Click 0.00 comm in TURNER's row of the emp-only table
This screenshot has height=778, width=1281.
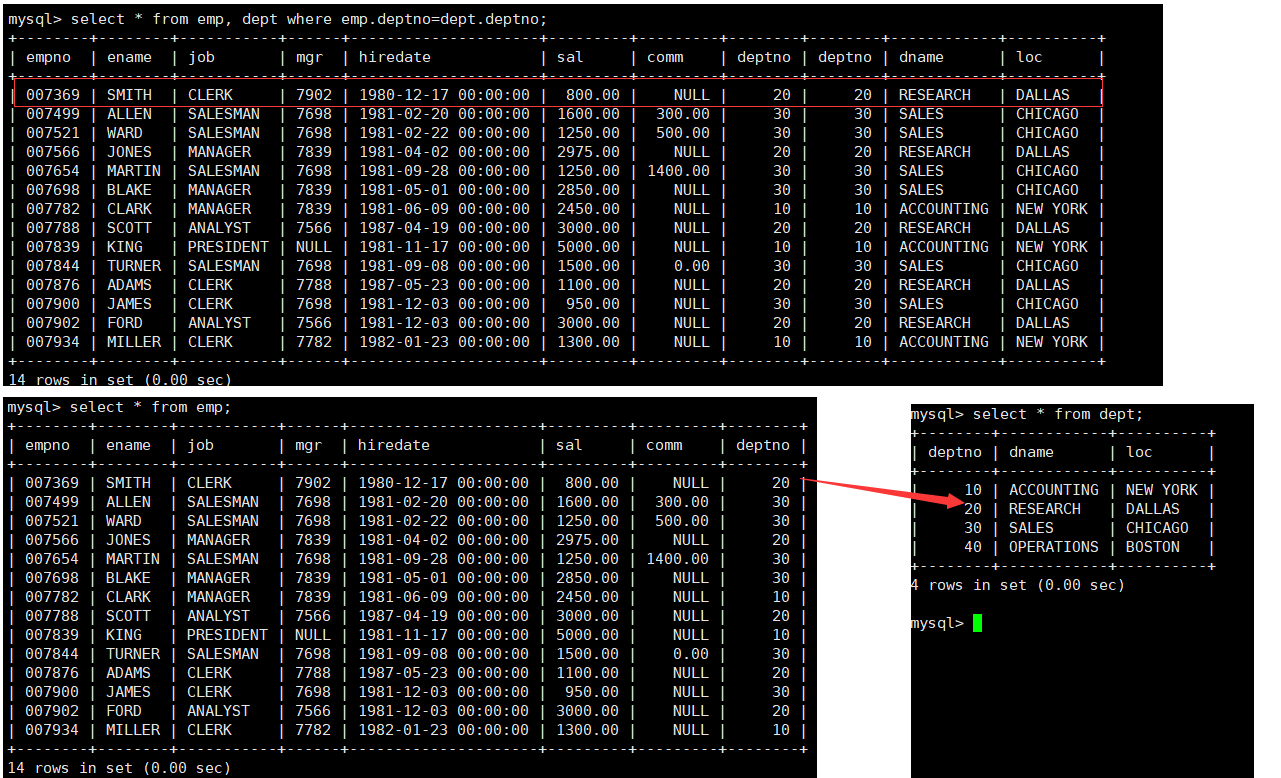click(691, 654)
